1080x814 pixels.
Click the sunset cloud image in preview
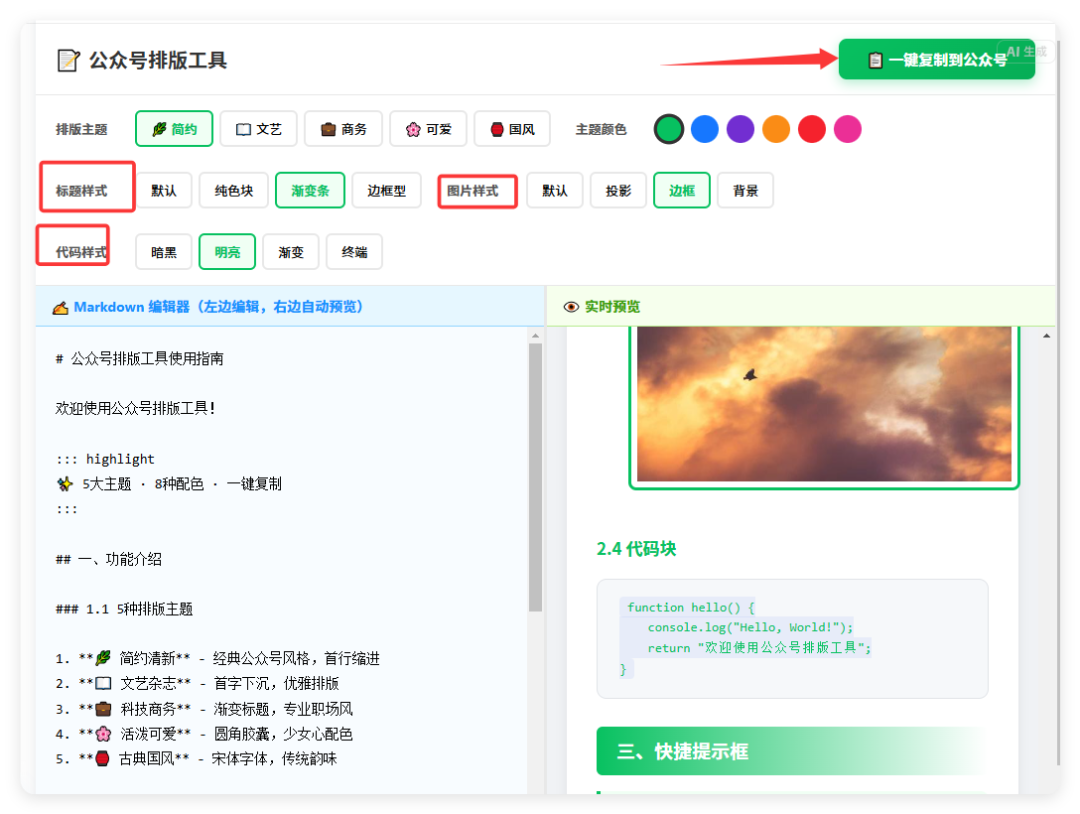(x=824, y=404)
